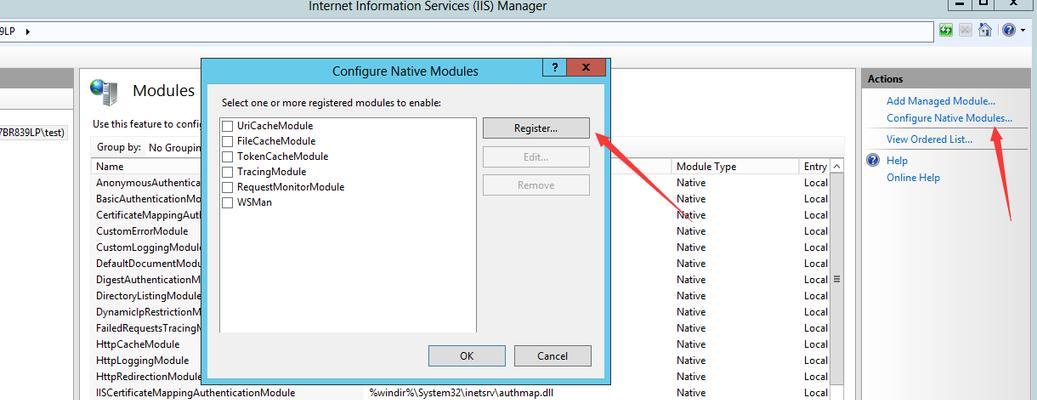Cancel the Configure Native Modules dialog
Screen dimensions: 1037x400
point(552,356)
